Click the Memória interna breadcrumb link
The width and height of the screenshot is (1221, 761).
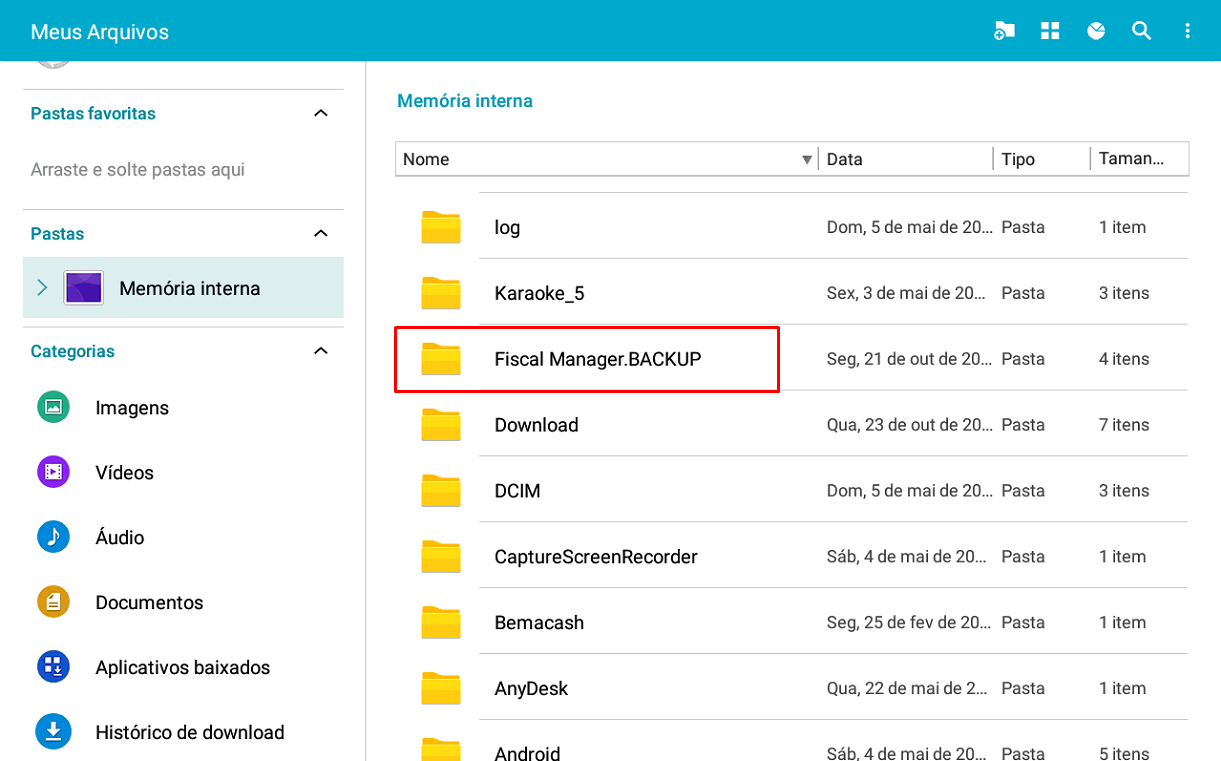point(465,101)
